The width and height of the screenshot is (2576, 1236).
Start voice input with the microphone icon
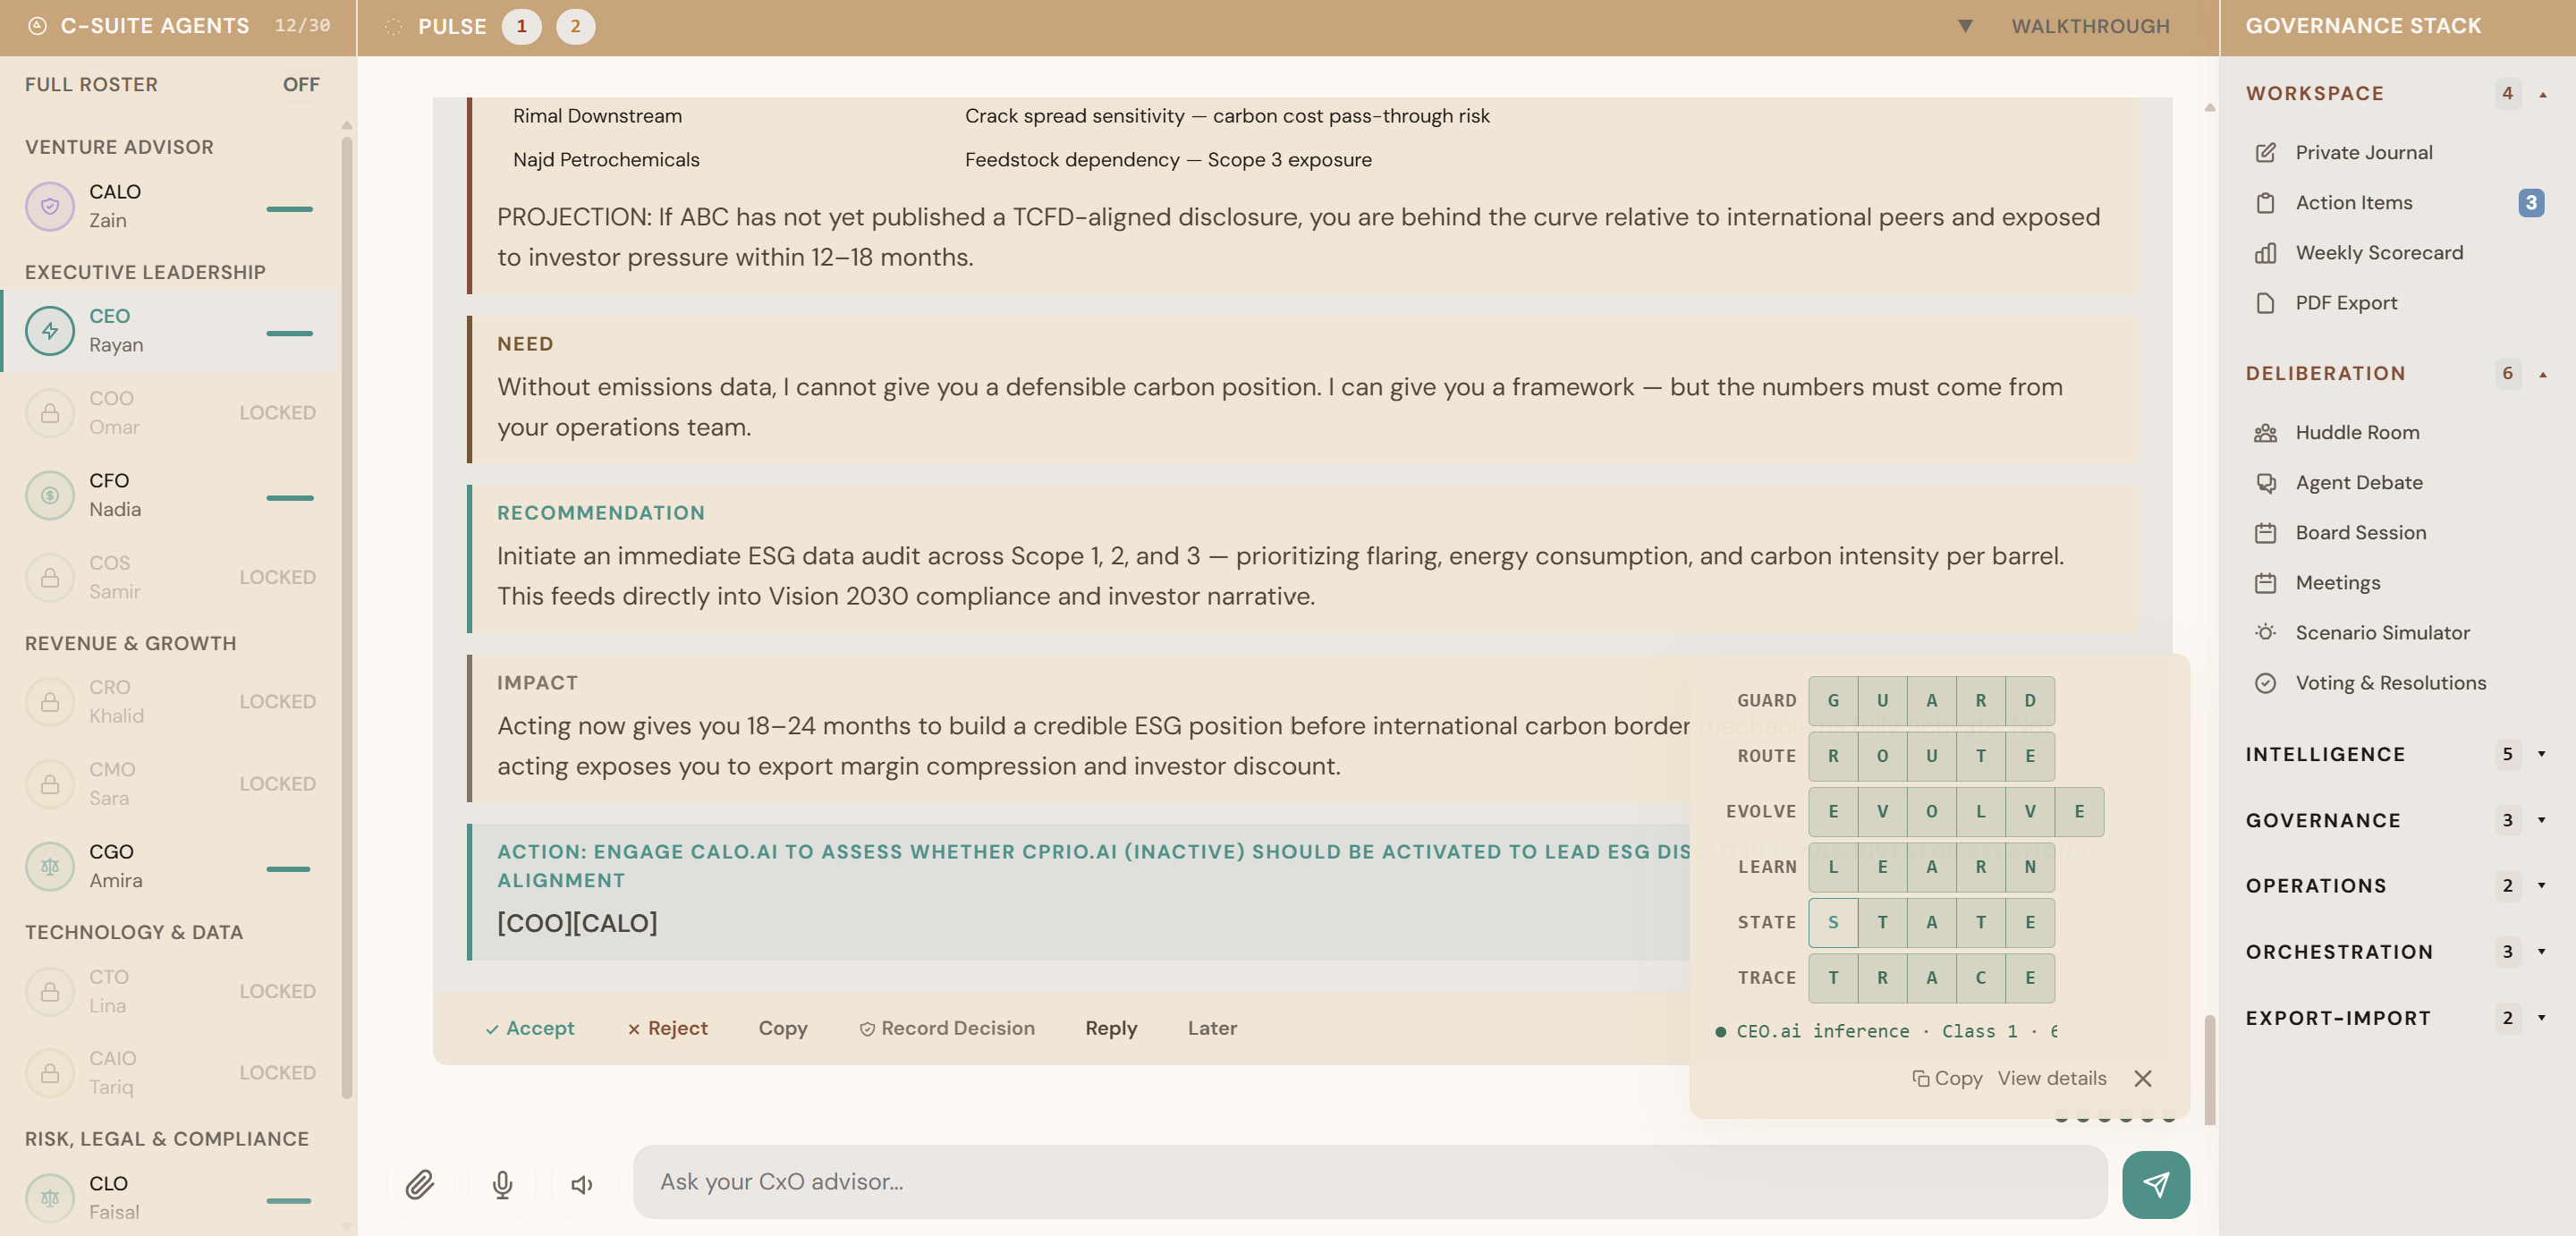[502, 1184]
